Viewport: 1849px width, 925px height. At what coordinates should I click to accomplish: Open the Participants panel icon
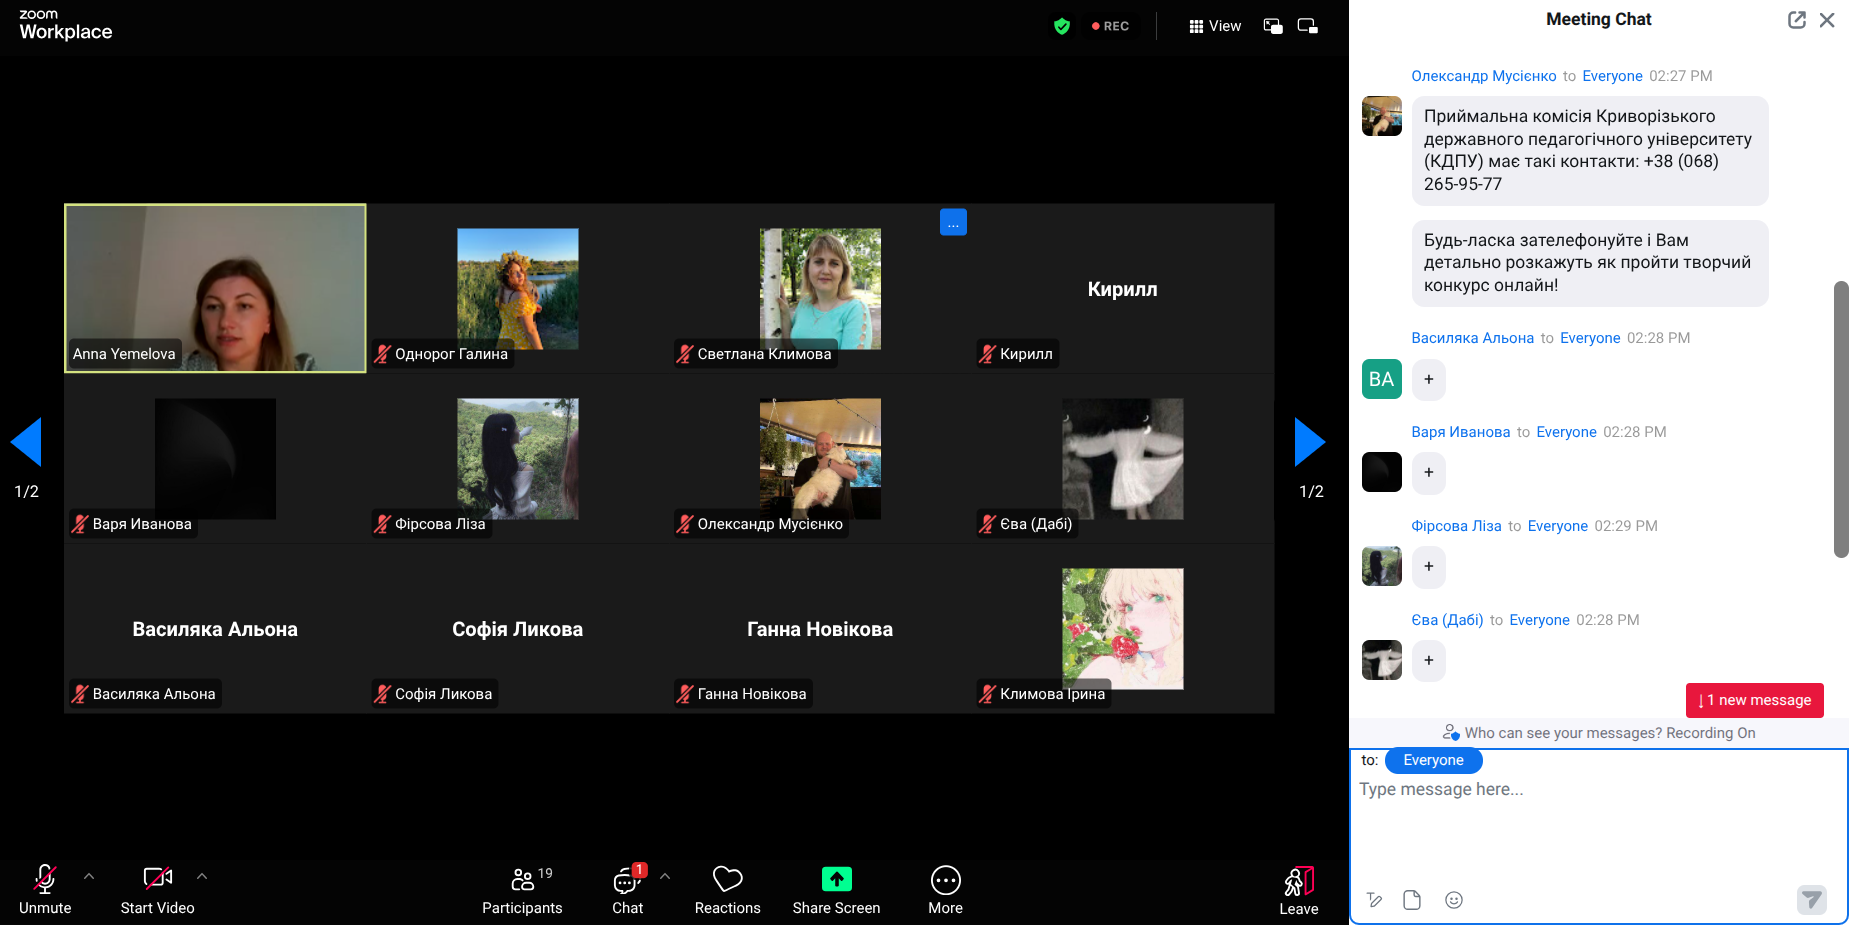(522, 880)
